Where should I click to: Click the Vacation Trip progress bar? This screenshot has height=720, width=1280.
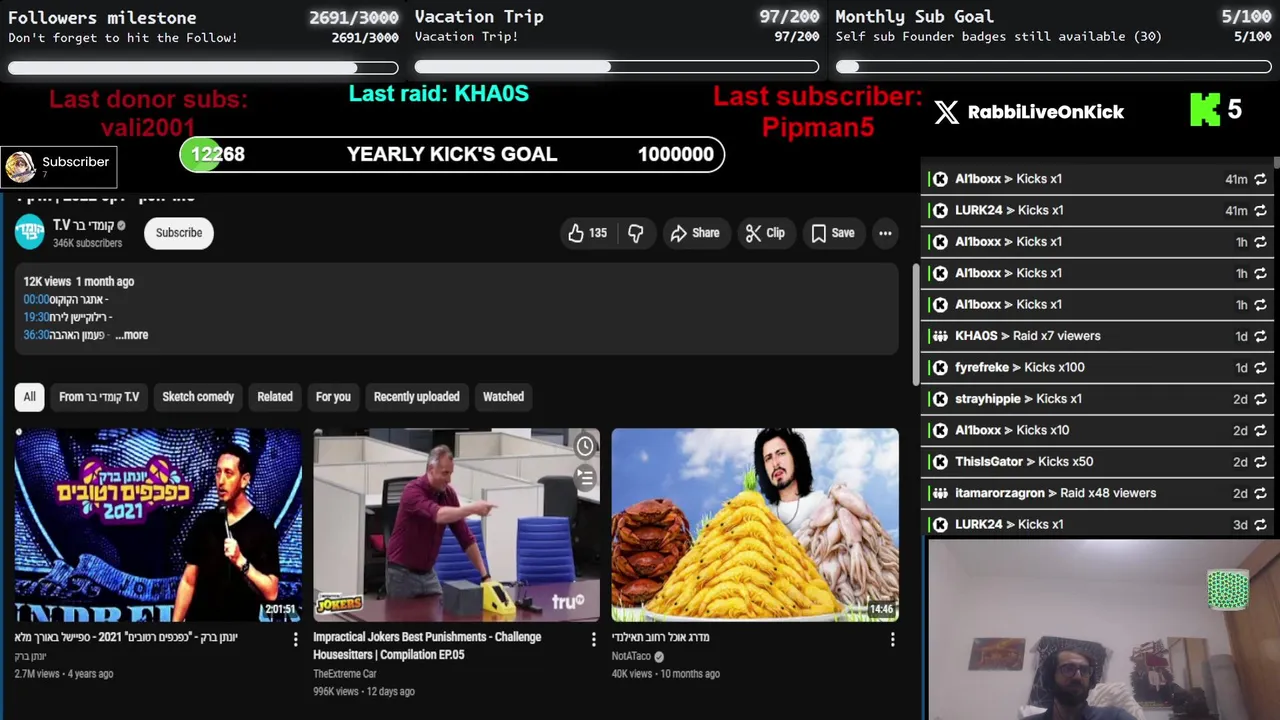coord(617,67)
